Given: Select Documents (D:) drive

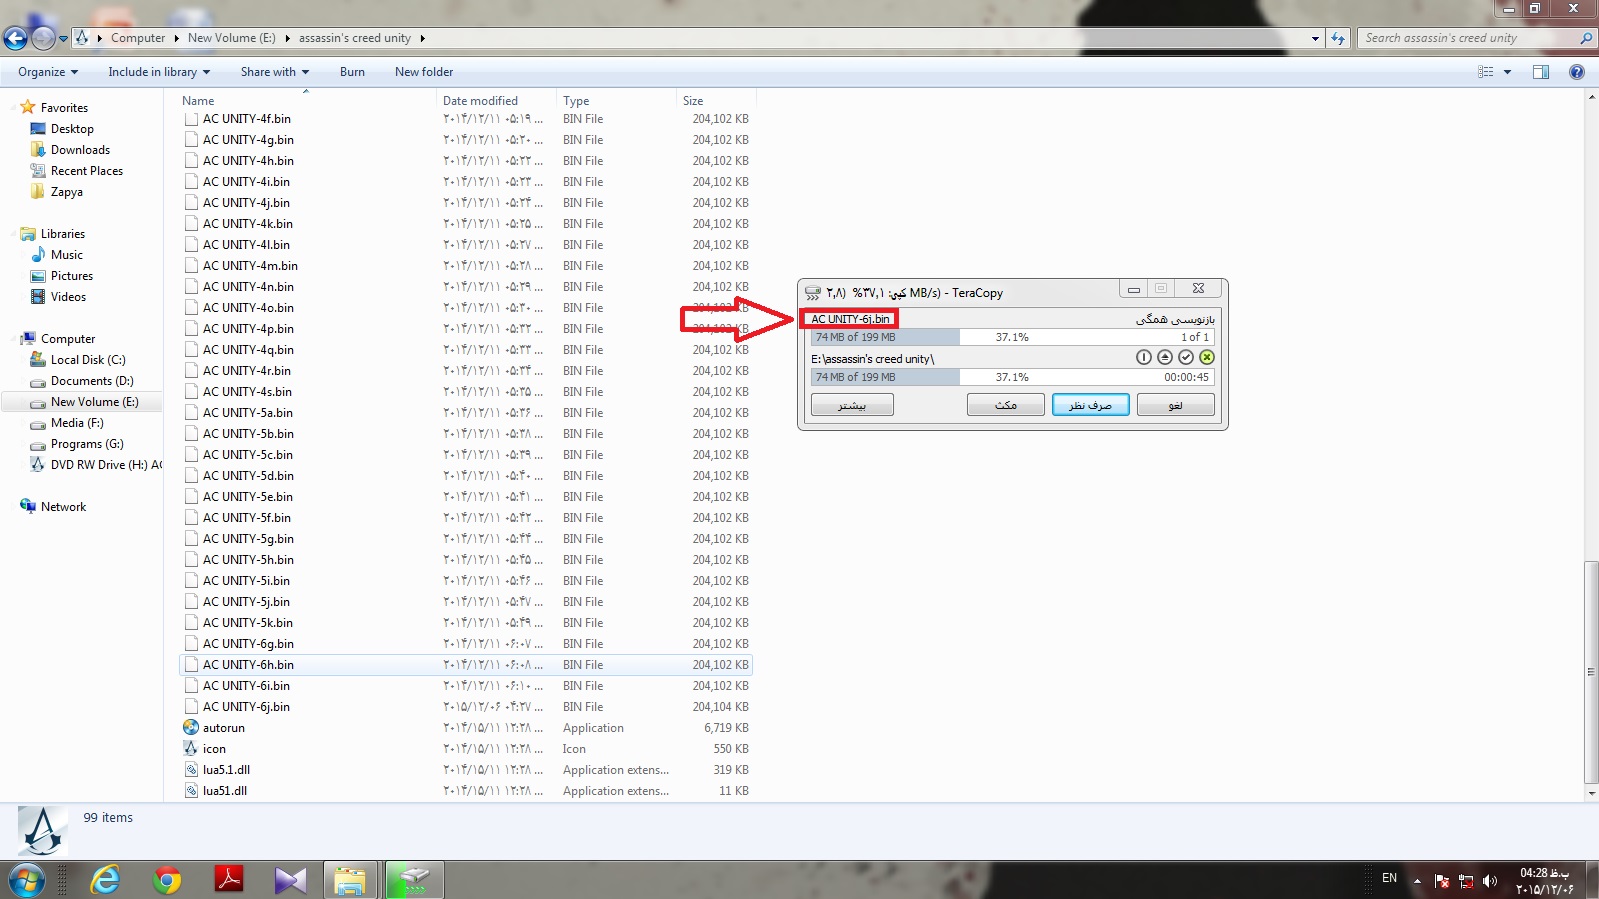Looking at the screenshot, I should tap(92, 381).
